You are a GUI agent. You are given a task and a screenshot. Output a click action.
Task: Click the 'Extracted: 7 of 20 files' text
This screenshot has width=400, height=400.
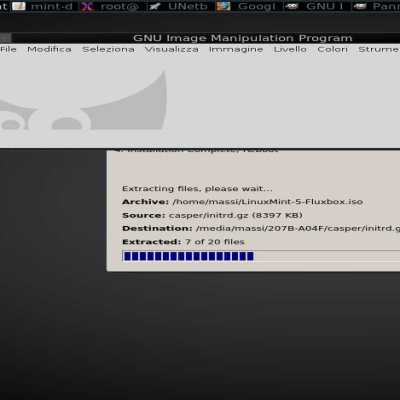[183, 242]
